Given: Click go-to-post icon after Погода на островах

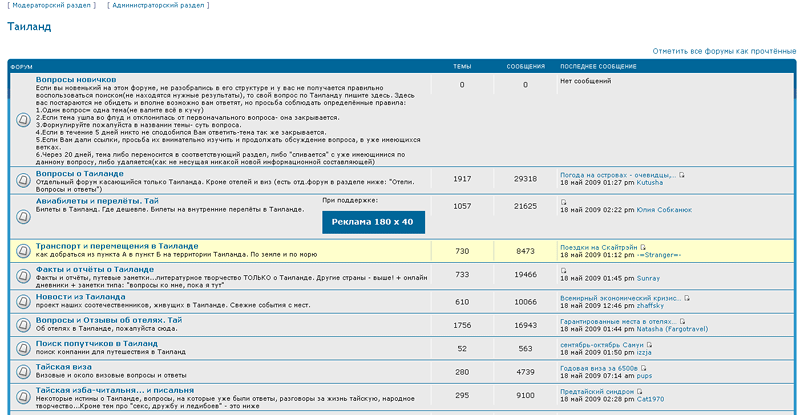Looking at the screenshot, I should click(x=682, y=175).
